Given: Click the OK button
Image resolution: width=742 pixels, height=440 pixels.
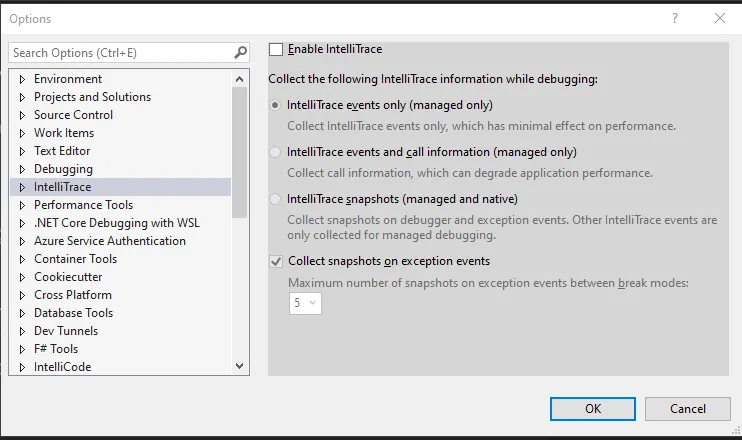Looking at the screenshot, I should coord(592,408).
